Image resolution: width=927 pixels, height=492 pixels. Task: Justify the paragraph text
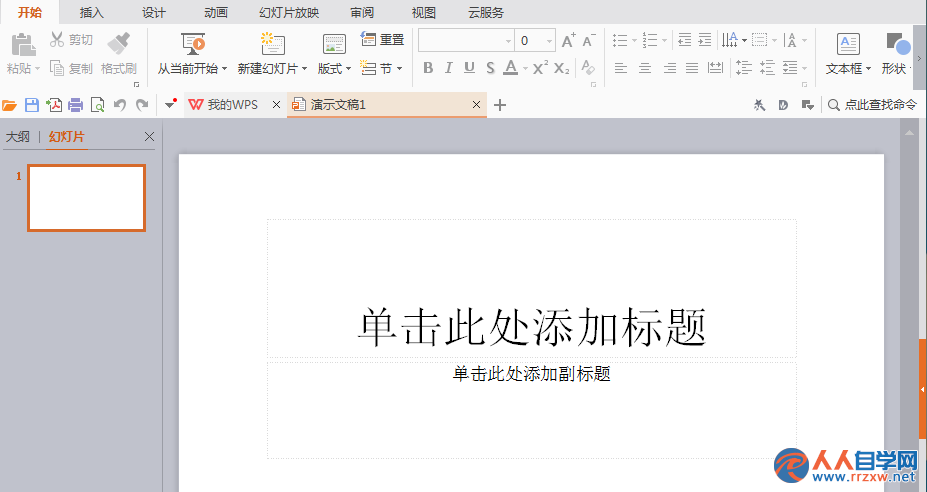click(x=692, y=69)
